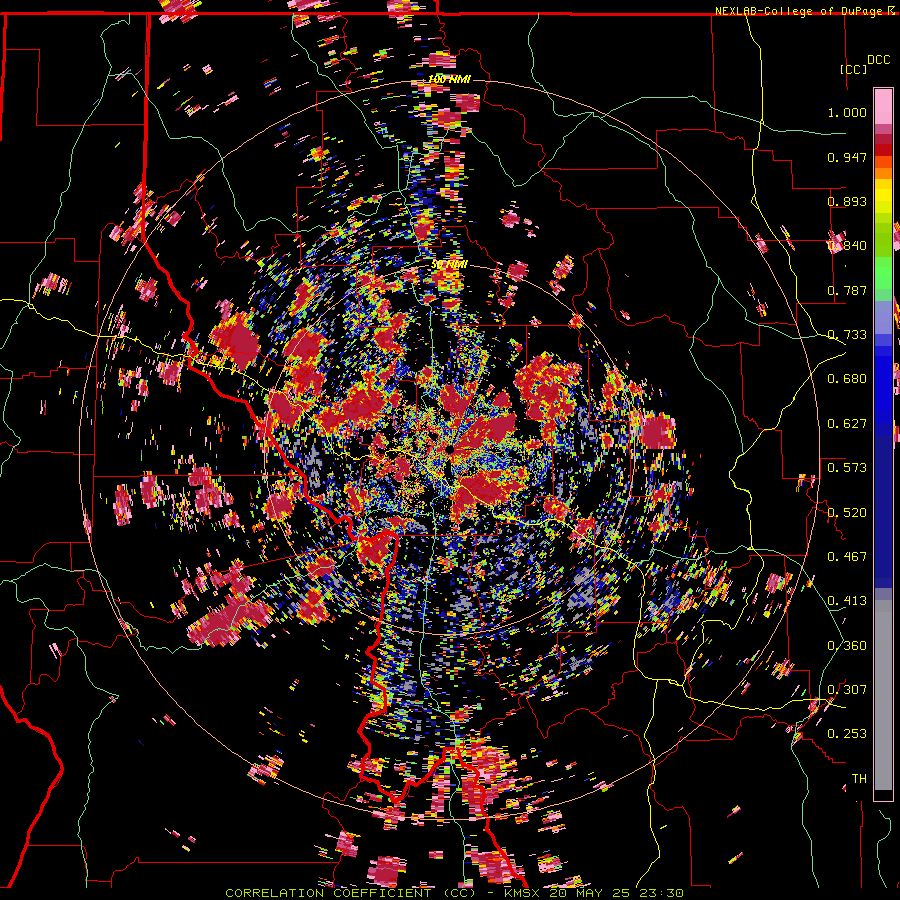900x900 pixels.
Task: Click the 0.840 legend value
Action: (847, 246)
